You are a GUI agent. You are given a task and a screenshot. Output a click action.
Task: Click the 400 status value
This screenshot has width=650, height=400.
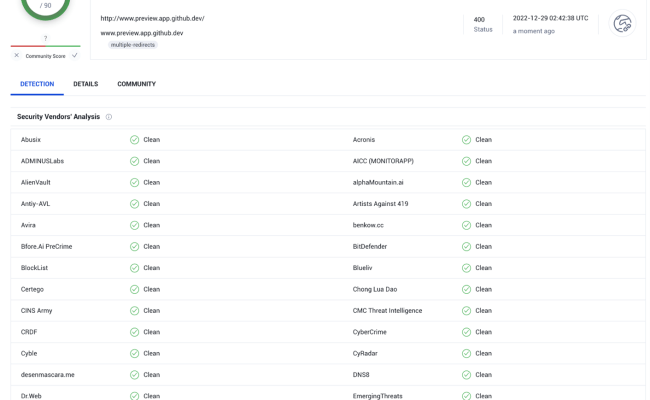tap(479, 19)
